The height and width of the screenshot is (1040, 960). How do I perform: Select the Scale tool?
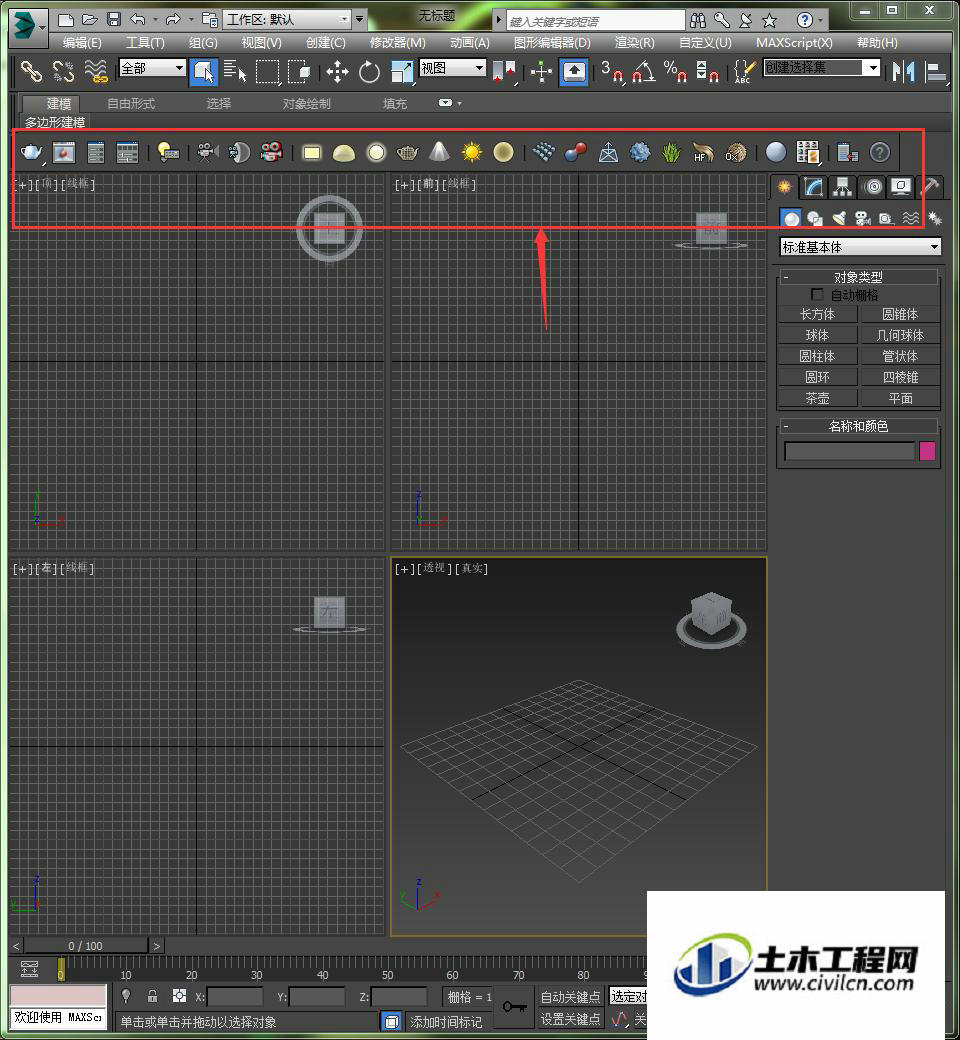(x=401, y=71)
